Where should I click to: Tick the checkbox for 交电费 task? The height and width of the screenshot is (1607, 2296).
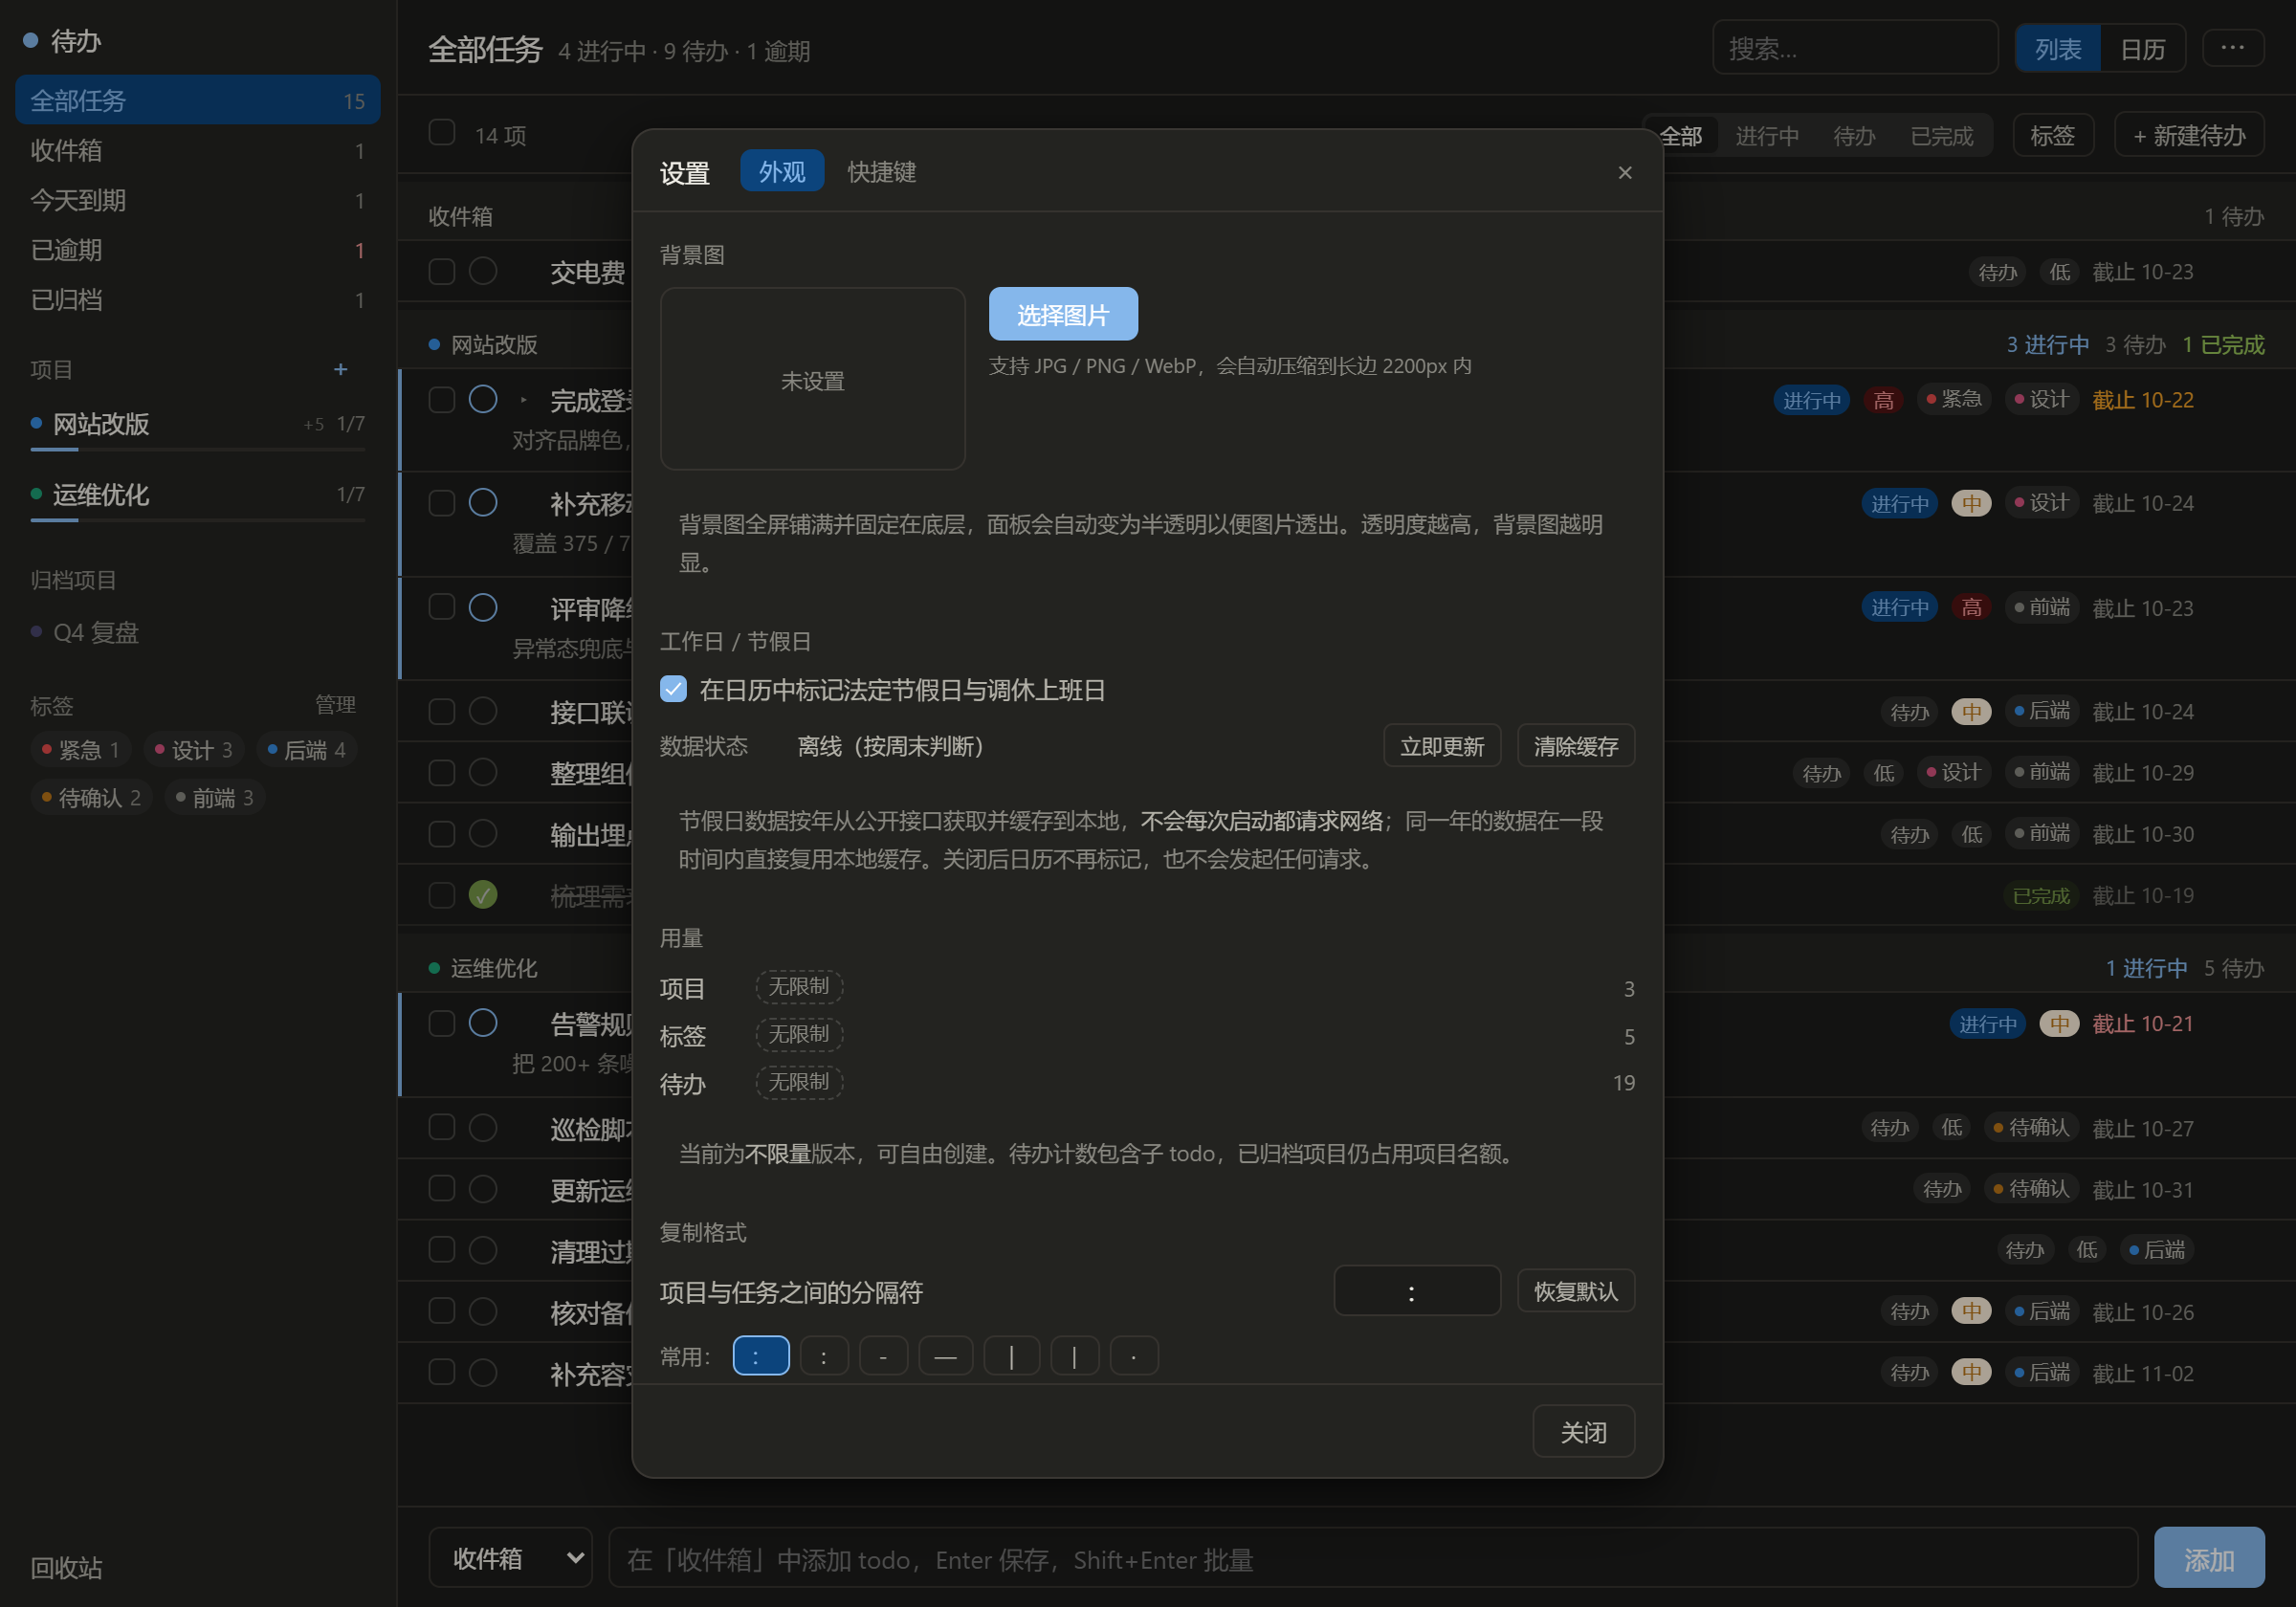pyautogui.click(x=442, y=271)
